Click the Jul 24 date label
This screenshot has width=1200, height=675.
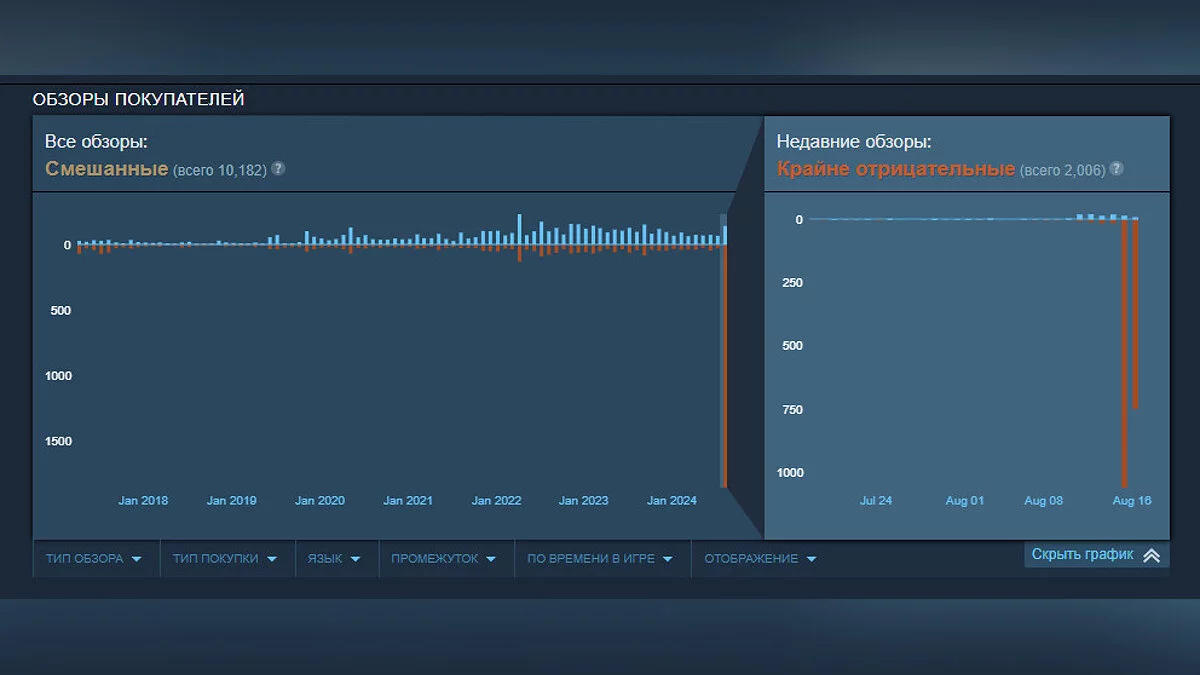[876, 501]
